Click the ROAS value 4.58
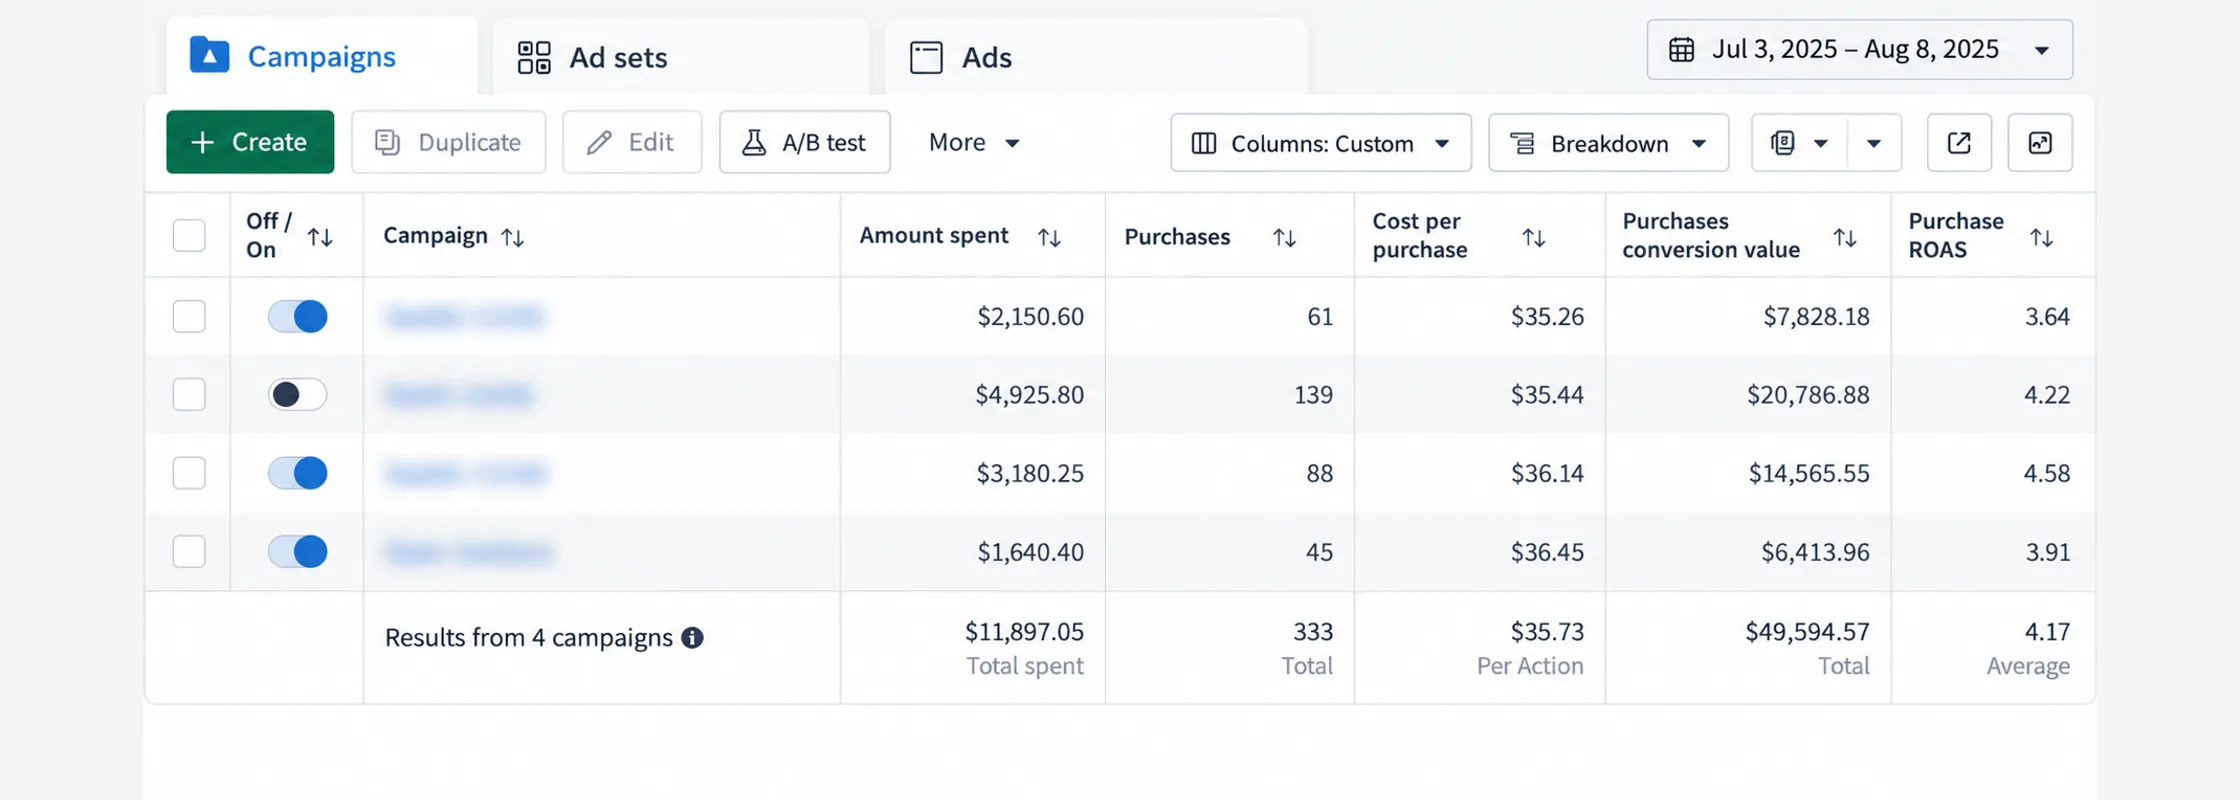 2046,472
